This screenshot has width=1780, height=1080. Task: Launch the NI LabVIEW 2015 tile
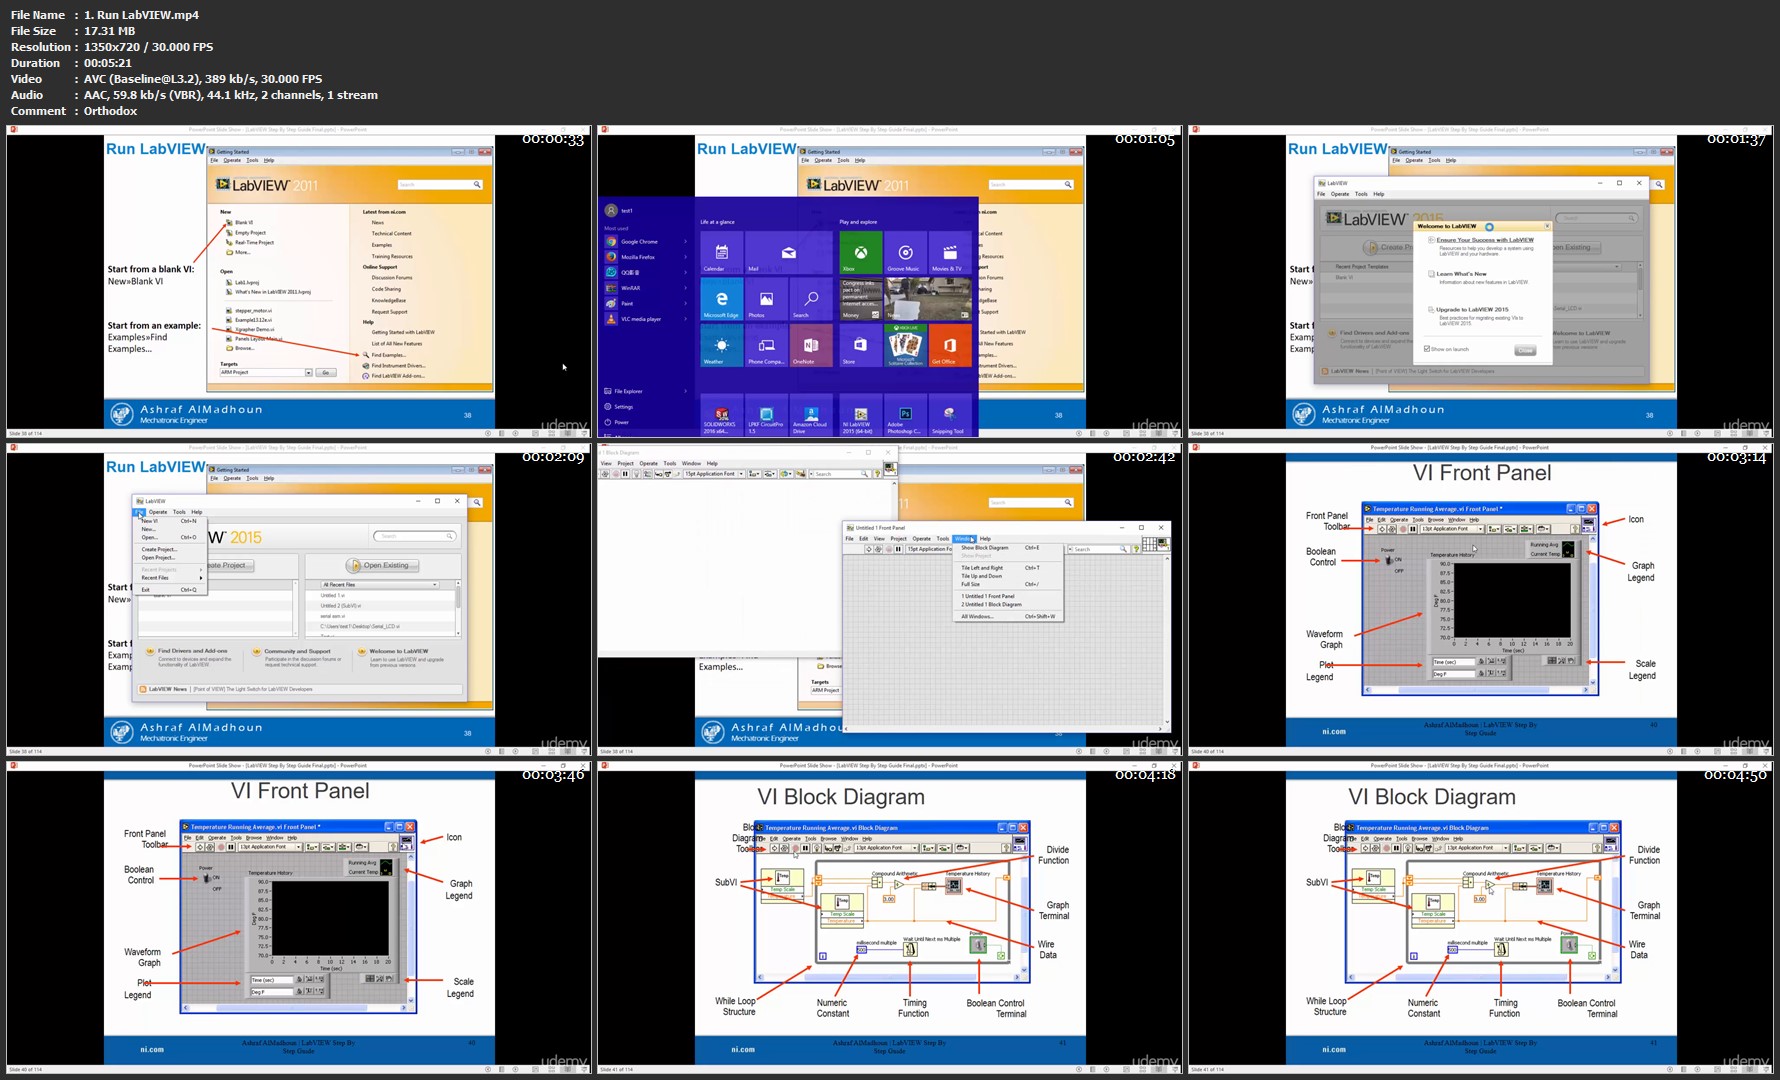click(860, 415)
